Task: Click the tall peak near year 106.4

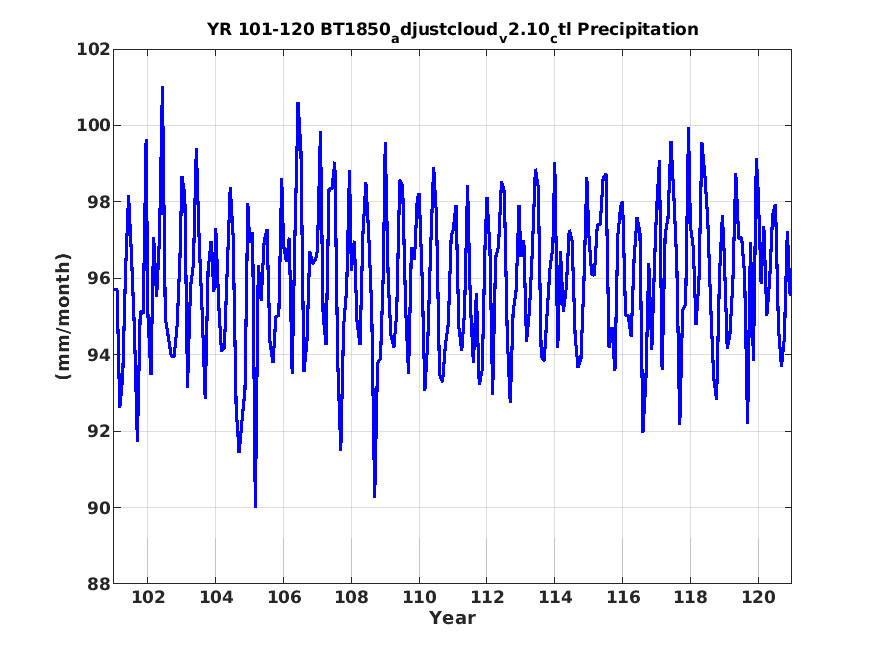Action: point(298,104)
